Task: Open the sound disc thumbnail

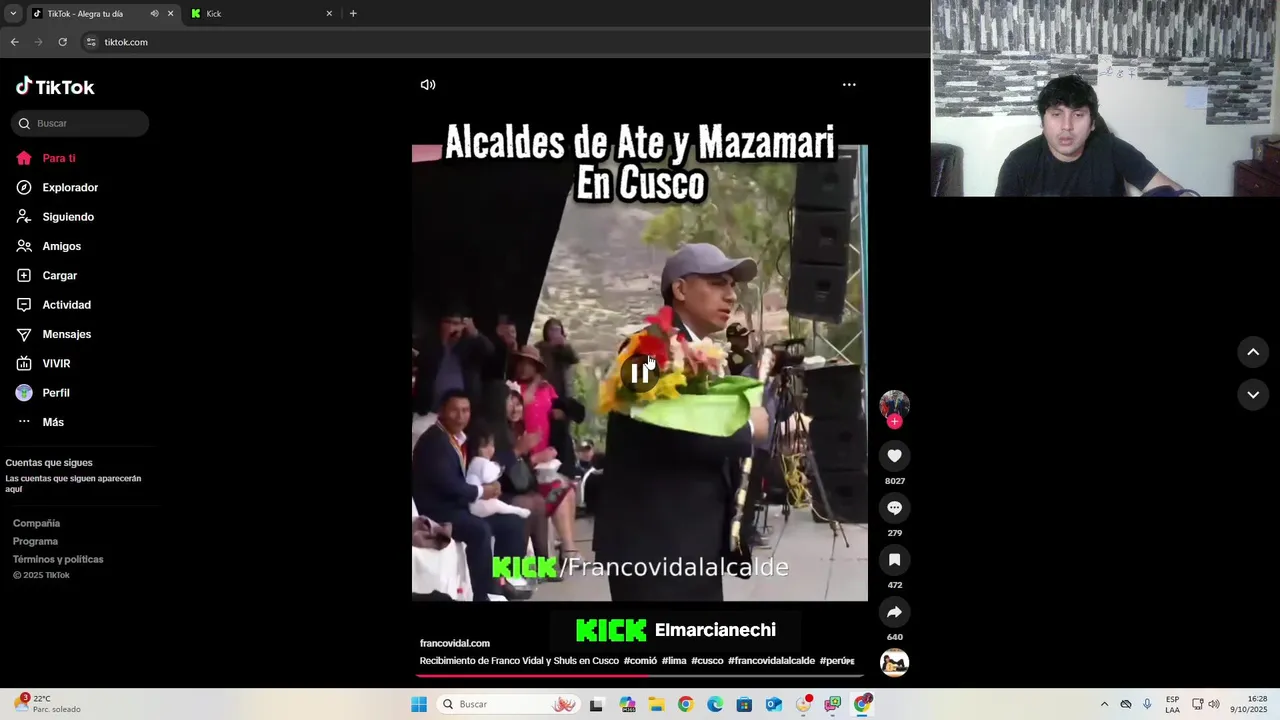Action: [x=894, y=662]
